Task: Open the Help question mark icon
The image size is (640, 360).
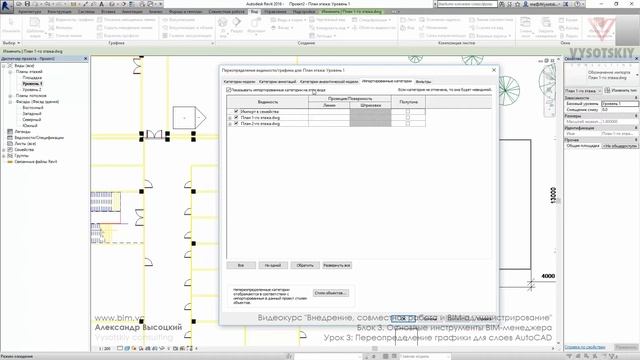Action: (578, 4)
